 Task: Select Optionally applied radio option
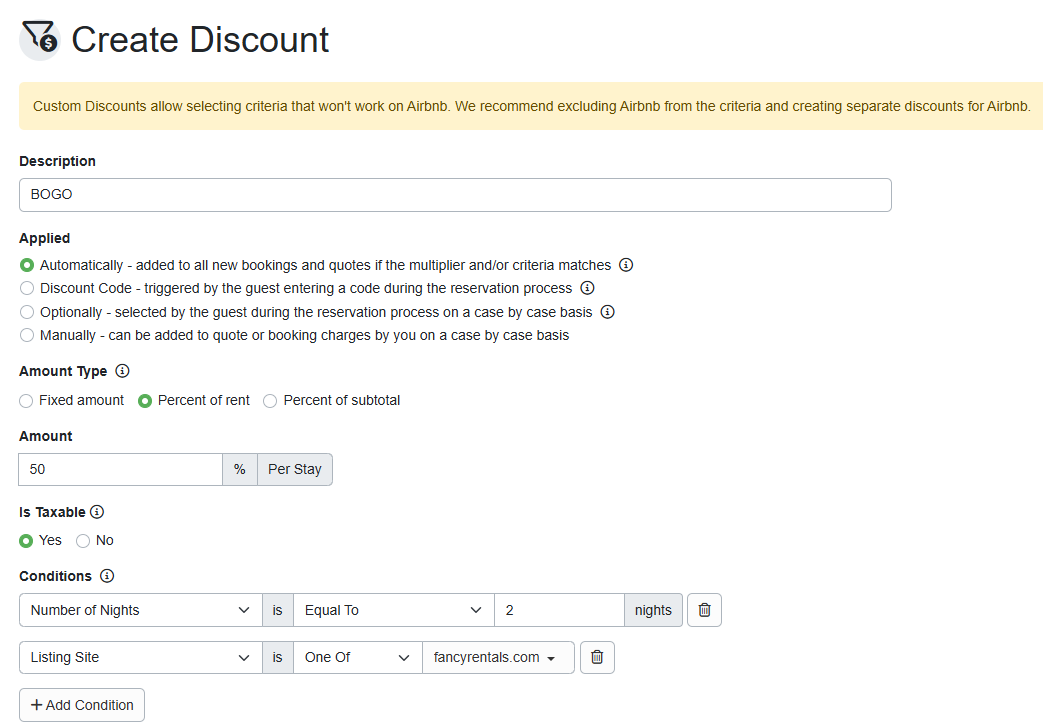pyautogui.click(x=27, y=312)
